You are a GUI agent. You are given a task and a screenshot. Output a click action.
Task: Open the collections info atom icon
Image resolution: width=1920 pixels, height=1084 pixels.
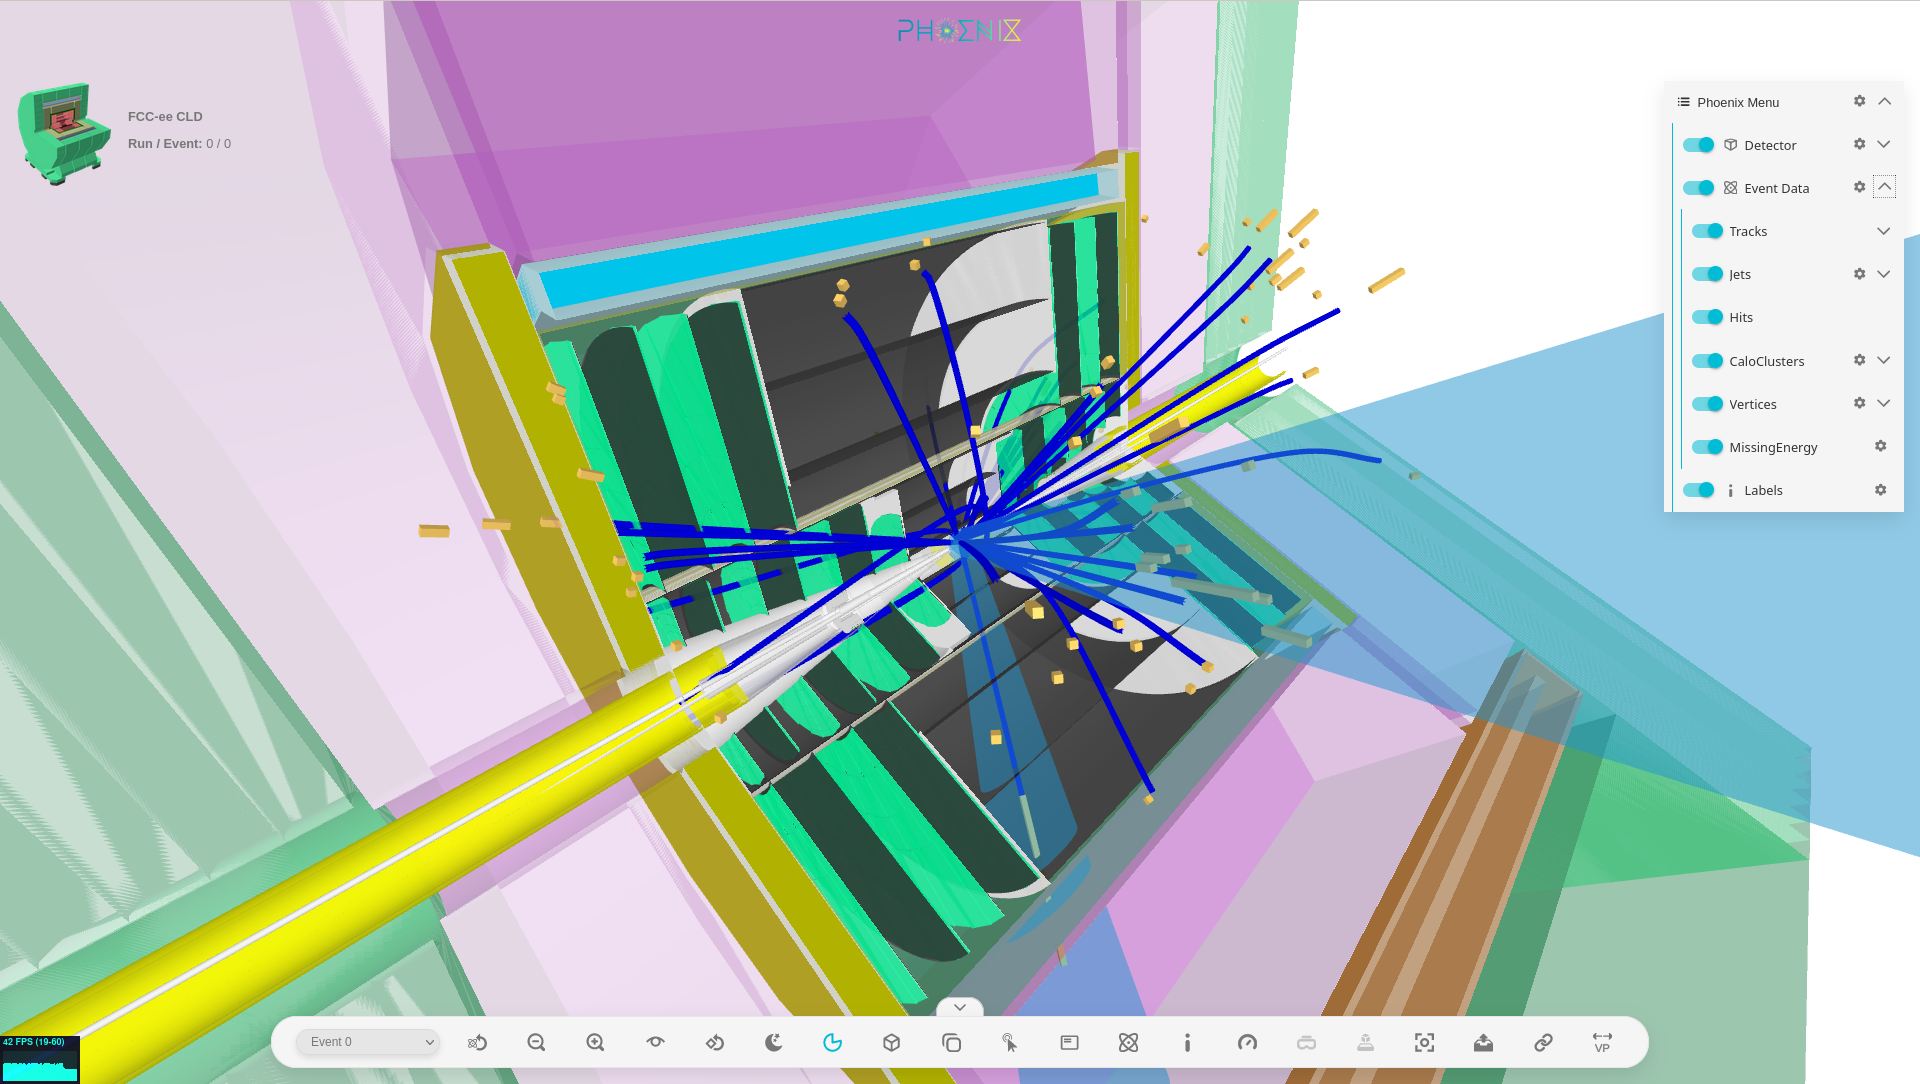[x=1128, y=1042]
